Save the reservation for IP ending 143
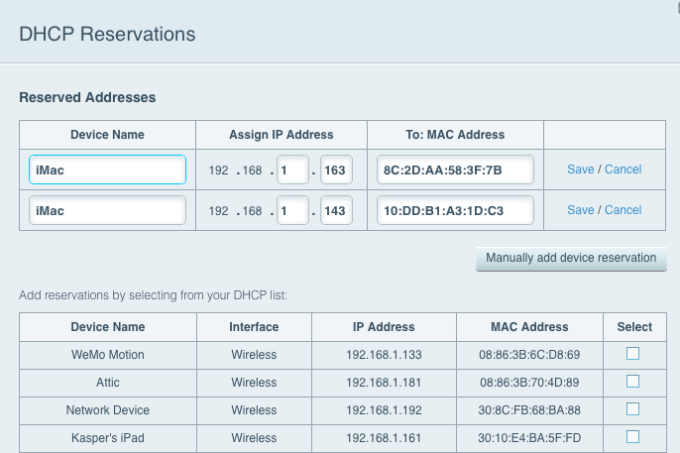Image resolution: width=680 pixels, height=453 pixels. click(580, 210)
